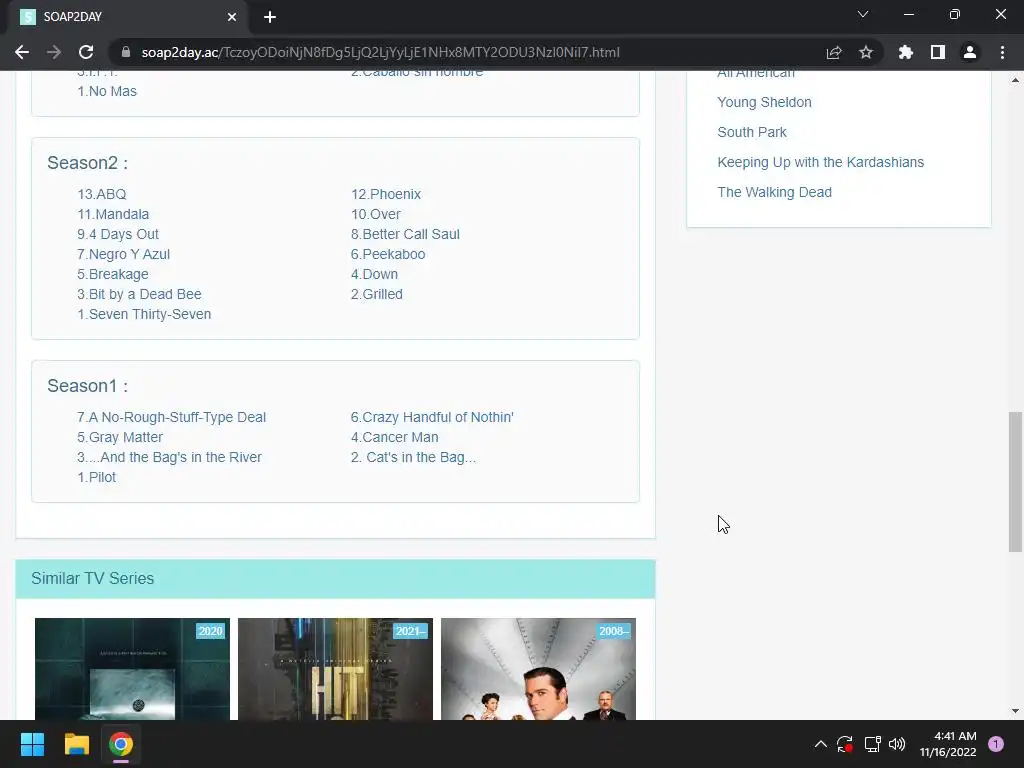The width and height of the screenshot is (1024, 768).
Task: Open the network tray icon
Action: click(x=872, y=744)
